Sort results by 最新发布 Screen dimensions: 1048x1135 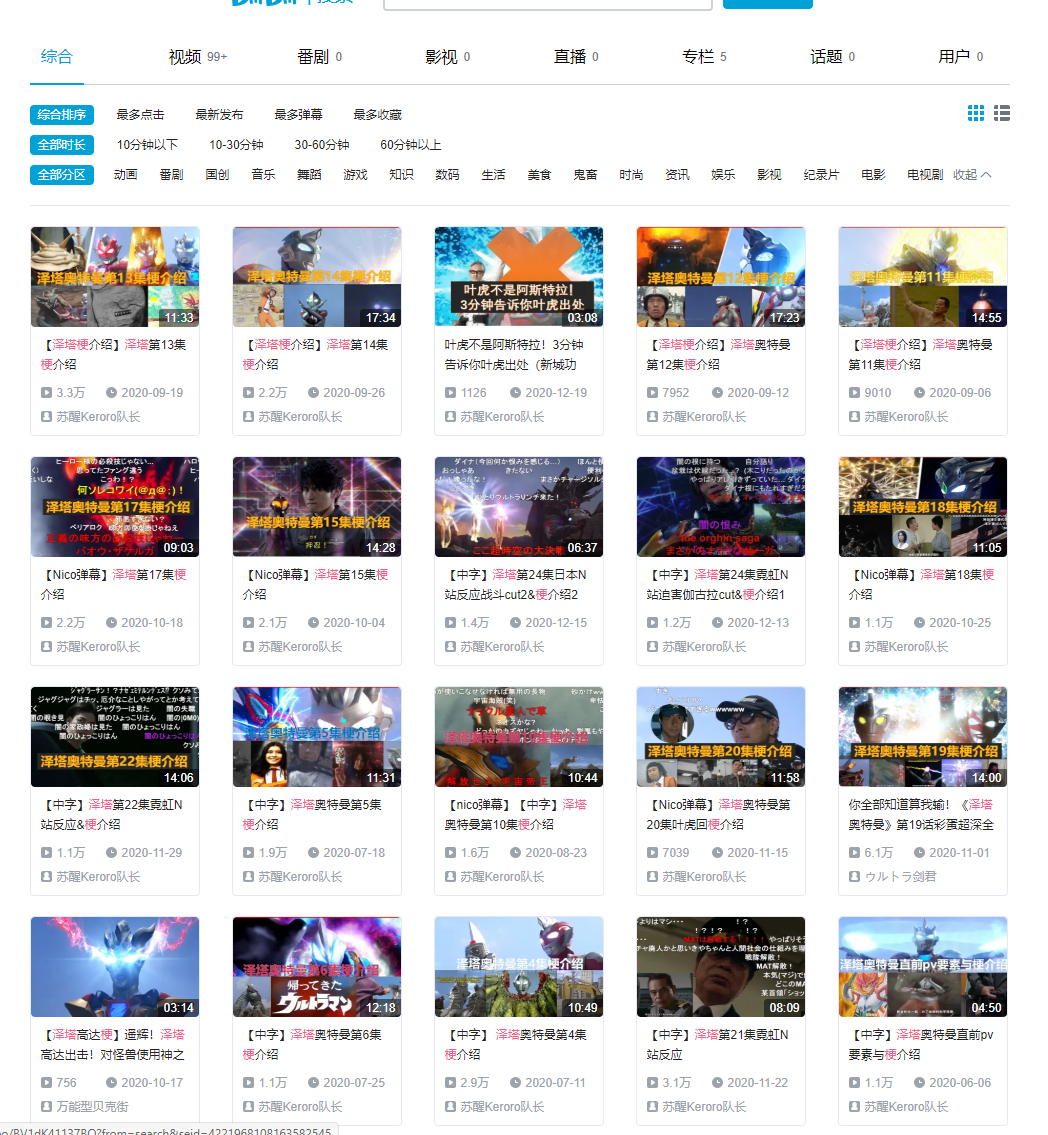click(219, 114)
